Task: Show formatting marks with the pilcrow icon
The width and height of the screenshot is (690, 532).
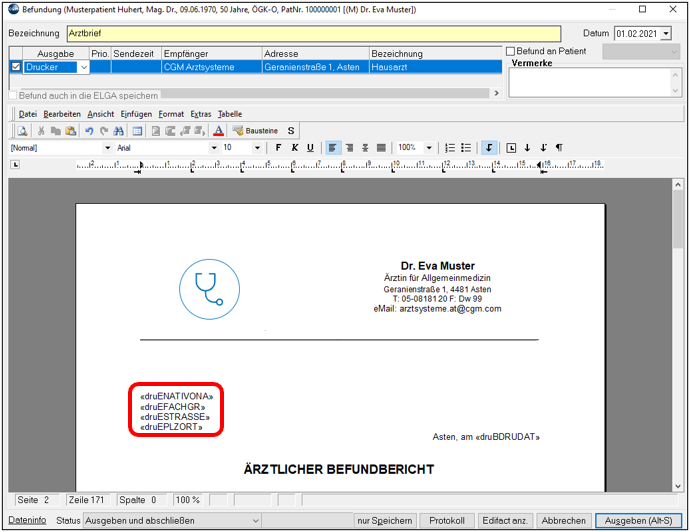Action: pos(559,148)
